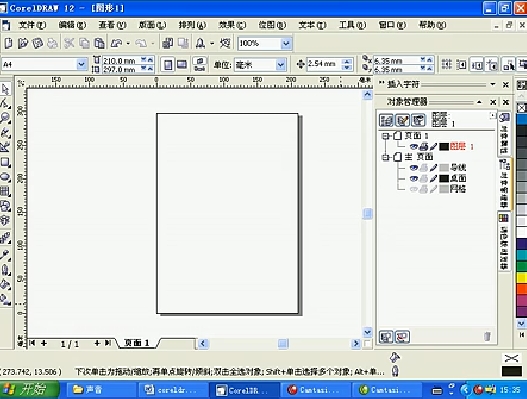Image resolution: width=527 pixels, height=399 pixels.
Task: Toggle Layer Manager View button
Action: [418, 120]
